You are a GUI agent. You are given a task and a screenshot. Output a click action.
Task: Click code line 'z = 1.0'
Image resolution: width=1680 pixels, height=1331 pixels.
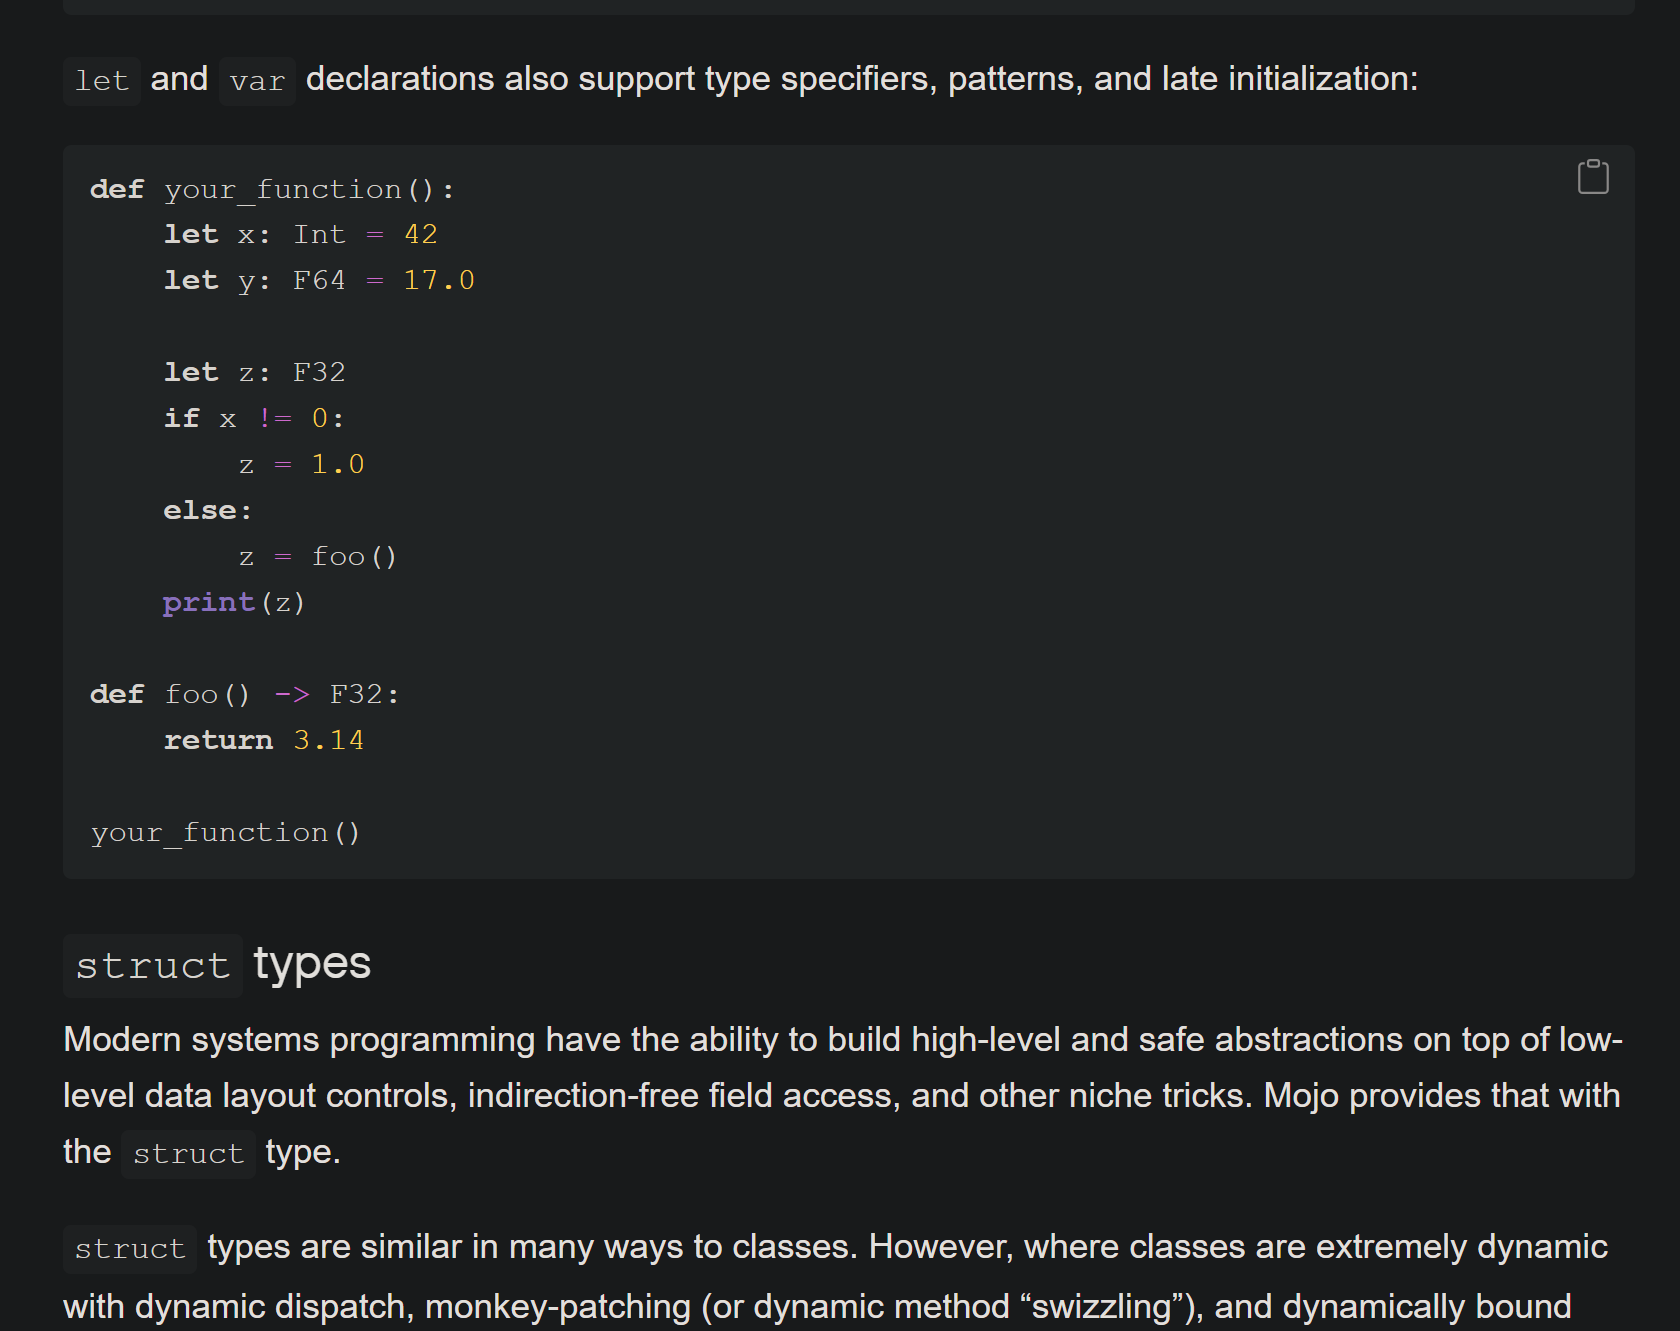(x=301, y=464)
